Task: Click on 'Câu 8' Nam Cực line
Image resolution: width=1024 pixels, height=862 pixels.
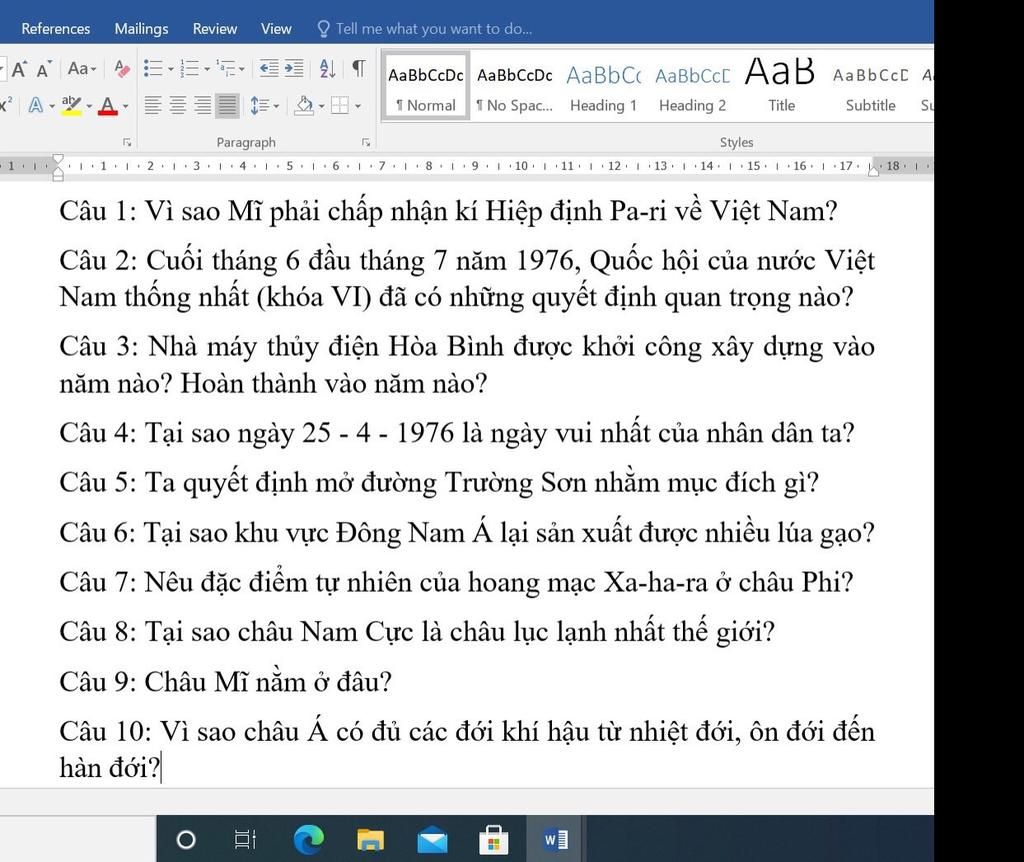Action: [417, 632]
